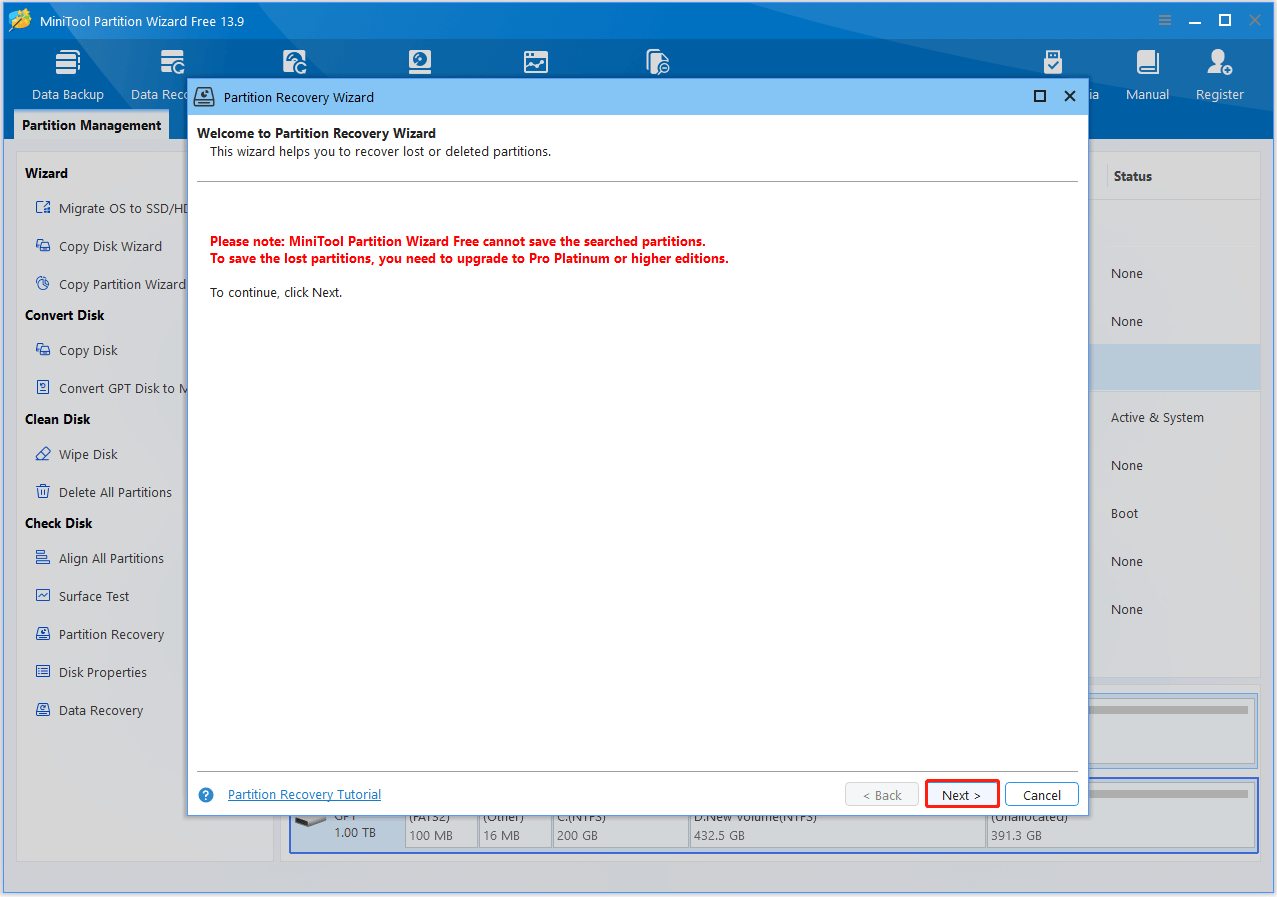Viewport: 1277px width, 897px height.
Task: Click the Clean Disk section heading
Action: click(x=58, y=419)
